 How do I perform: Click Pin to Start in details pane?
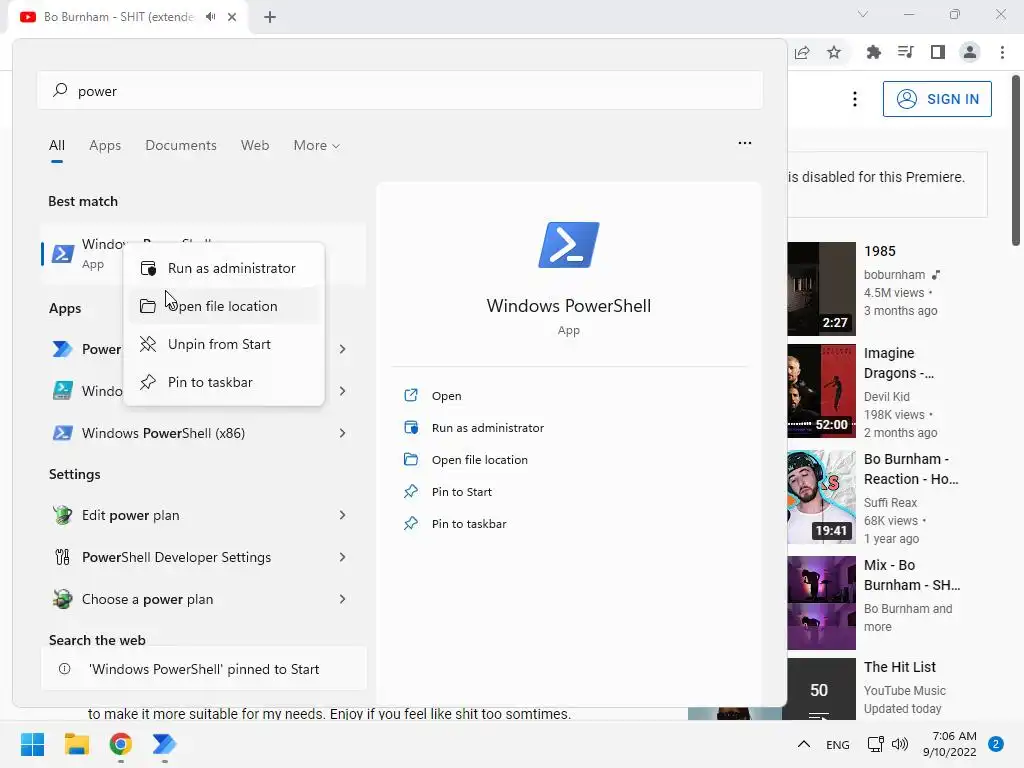[x=461, y=492]
